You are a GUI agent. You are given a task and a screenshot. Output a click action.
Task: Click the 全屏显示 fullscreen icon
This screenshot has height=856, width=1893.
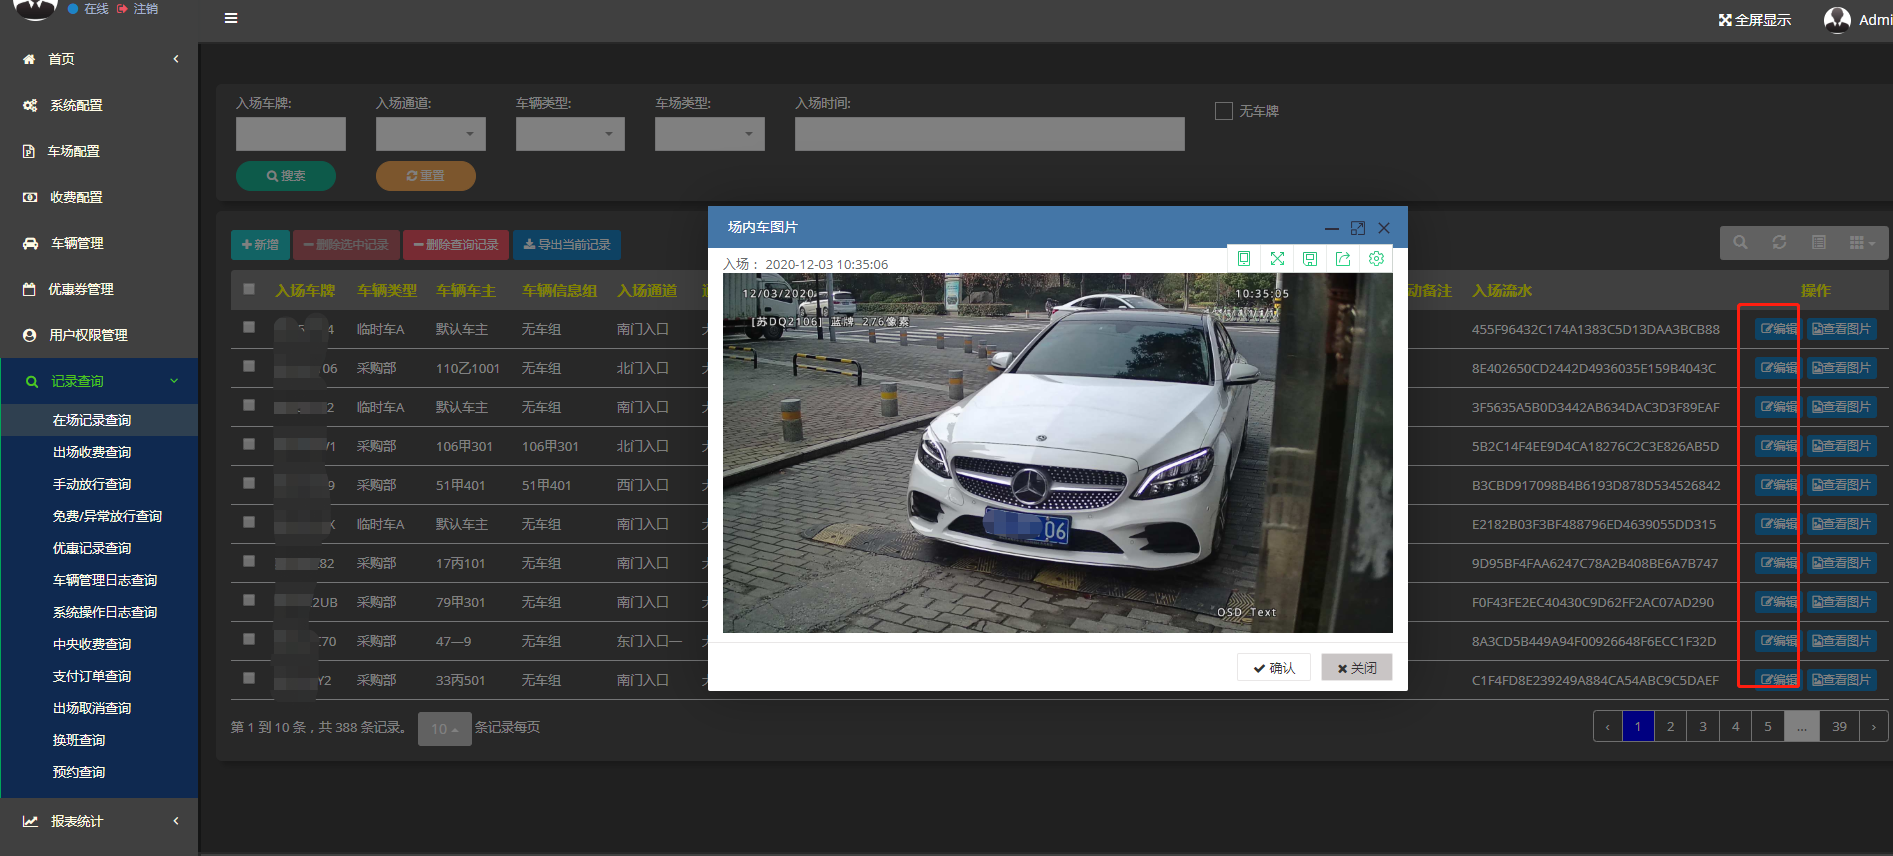[x=1725, y=20]
